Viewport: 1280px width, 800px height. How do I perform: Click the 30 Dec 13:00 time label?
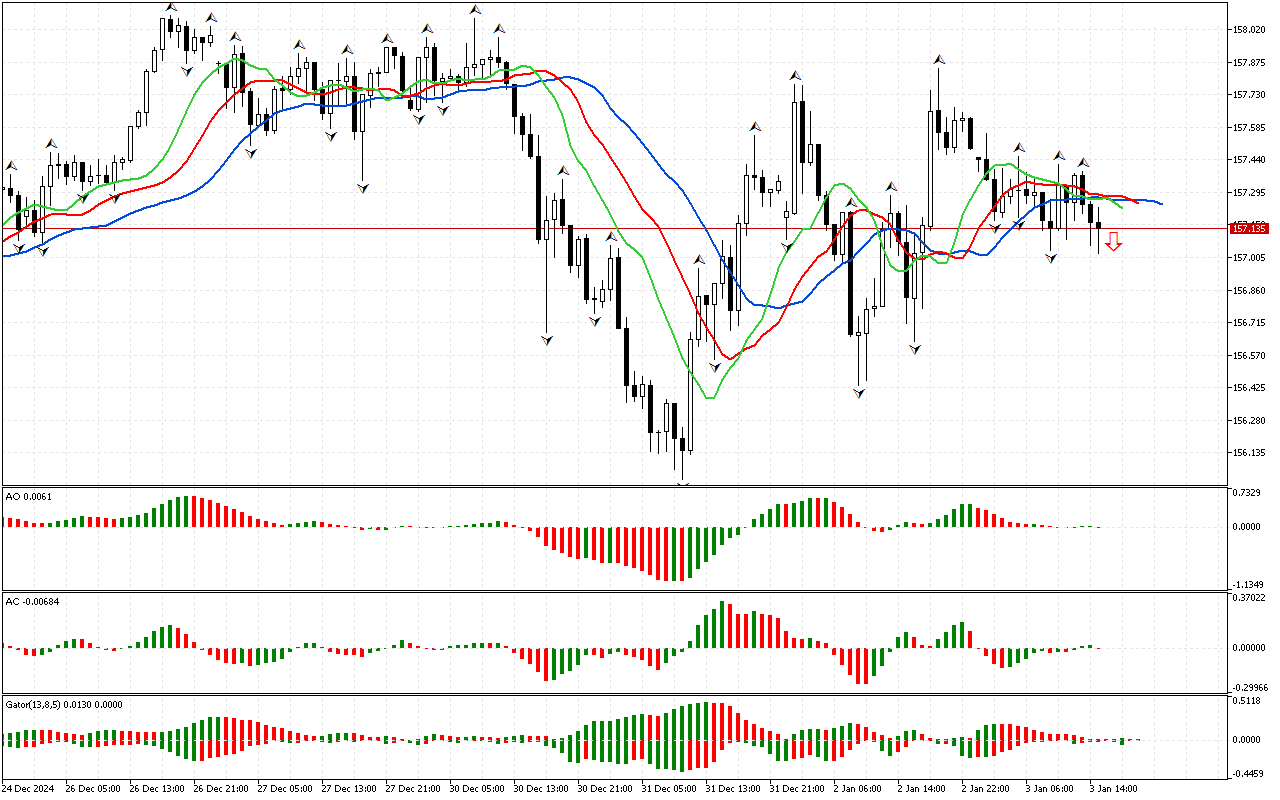point(541,789)
